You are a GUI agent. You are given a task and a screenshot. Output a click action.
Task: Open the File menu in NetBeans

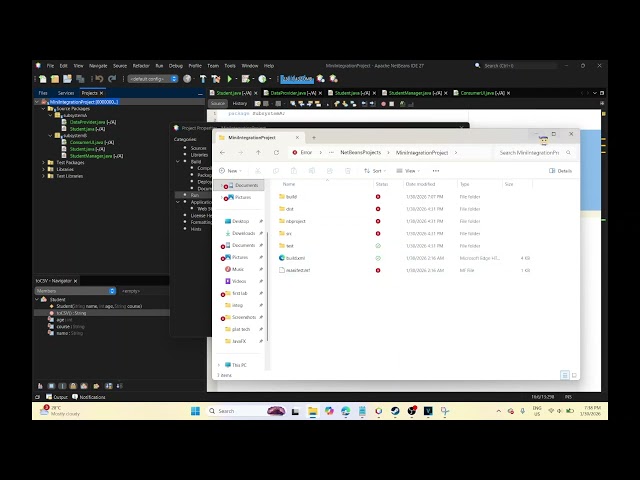pyautogui.click(x=50, y=66)
